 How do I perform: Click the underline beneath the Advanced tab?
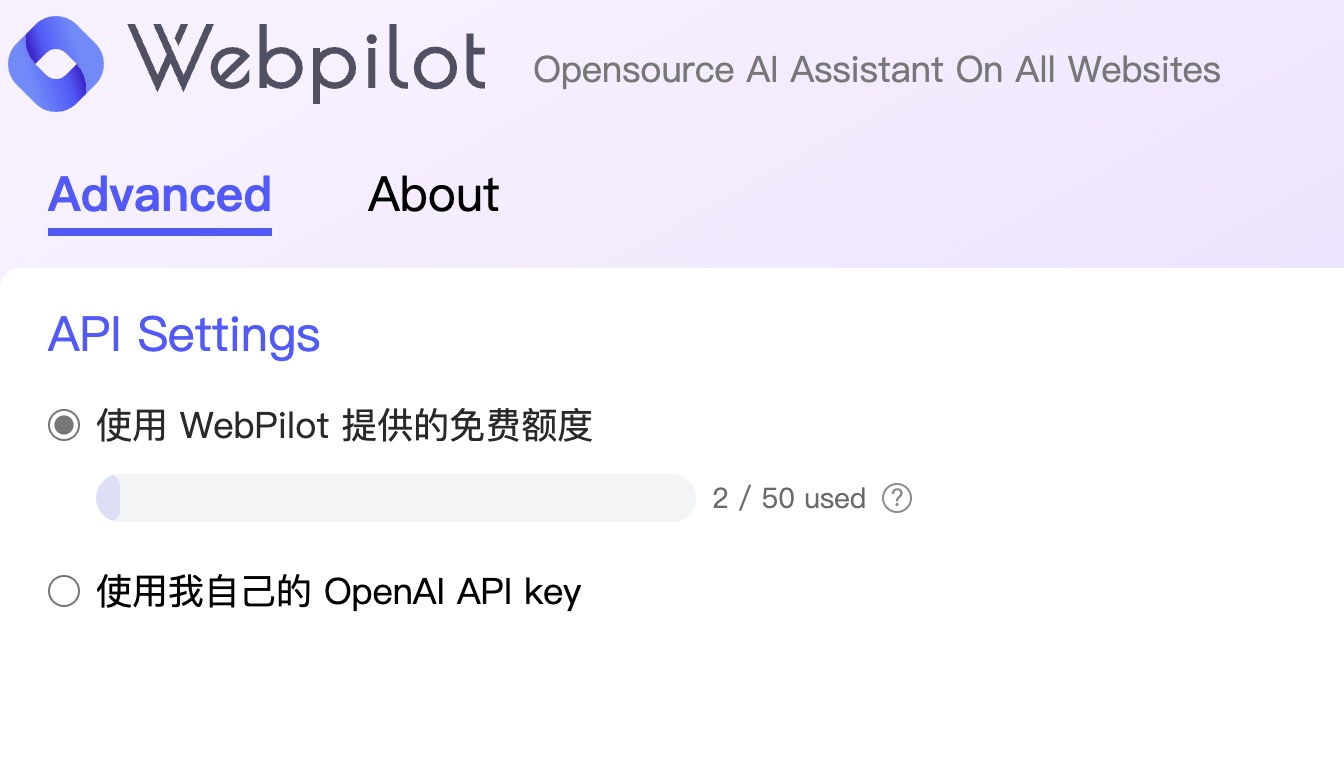pos(160,232)
